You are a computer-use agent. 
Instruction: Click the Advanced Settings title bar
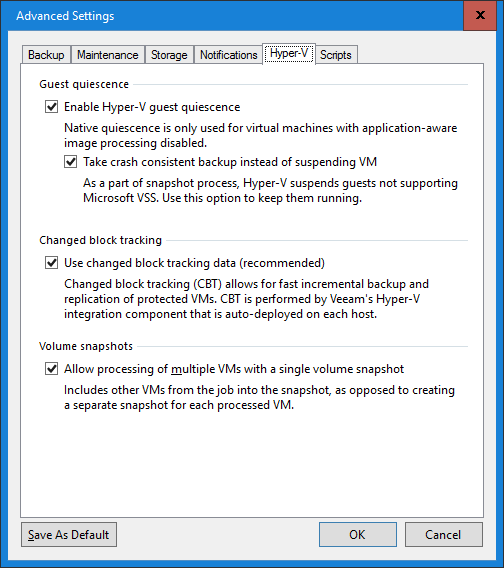point(232,16)
